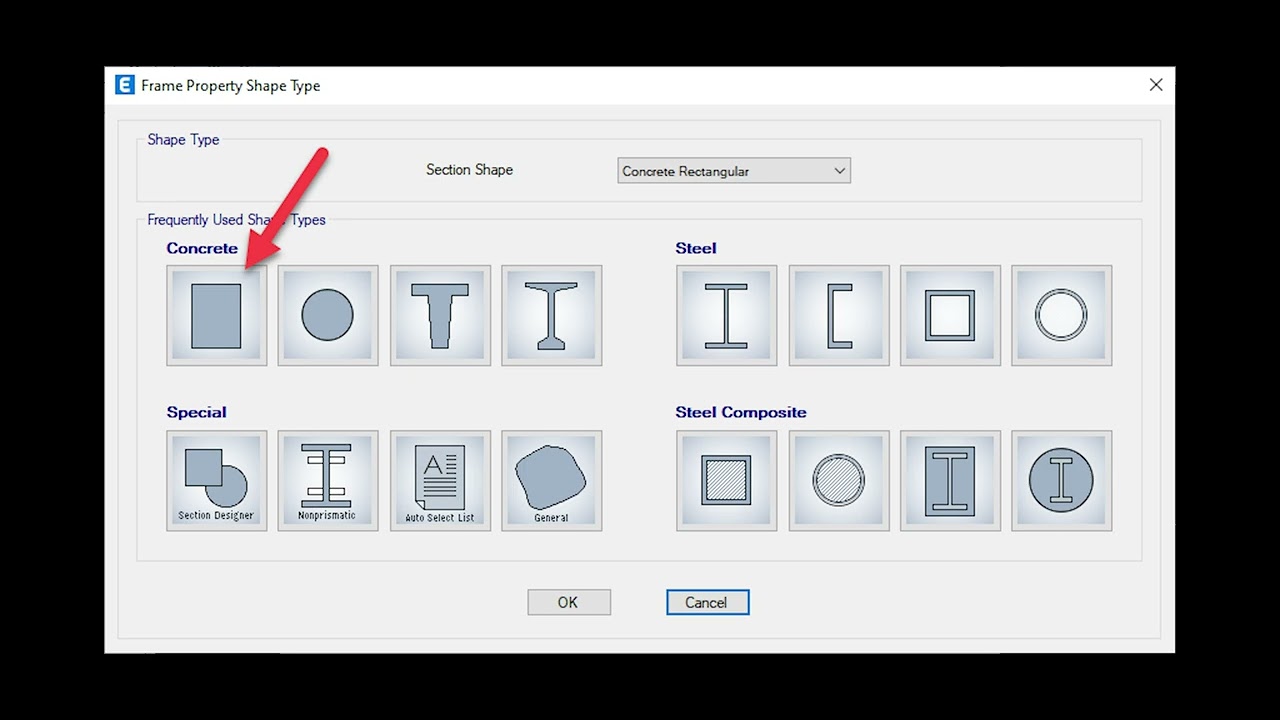Open the Section Designer shape

point(216,480)
